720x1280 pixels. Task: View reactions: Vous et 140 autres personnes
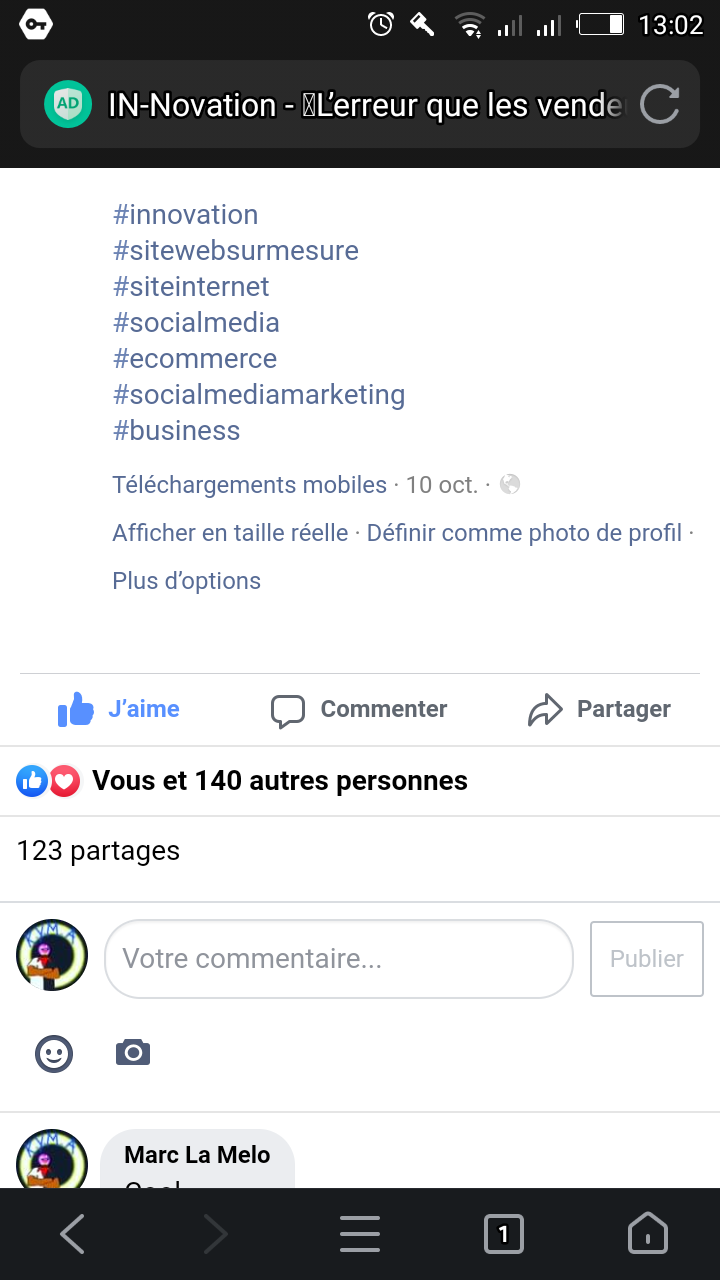[280, 781]
